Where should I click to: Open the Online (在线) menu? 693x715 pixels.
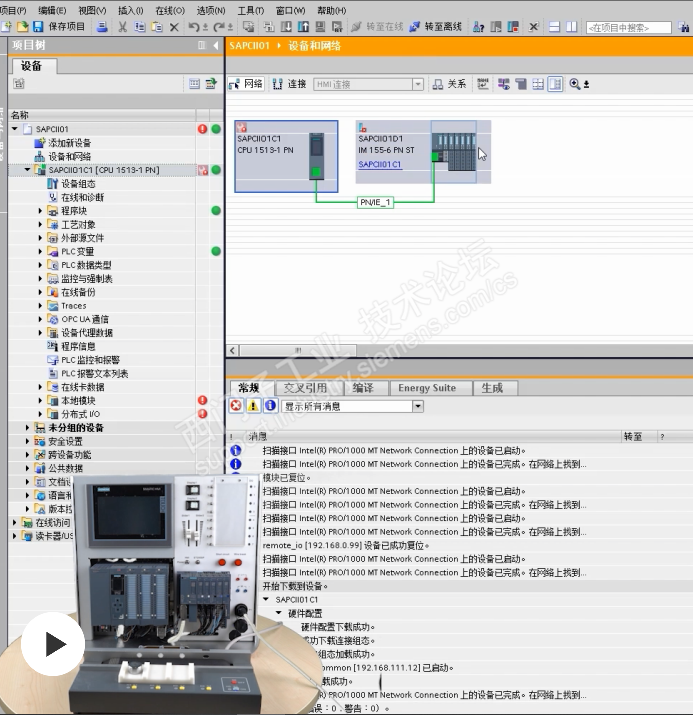click(x=170, y=10)
